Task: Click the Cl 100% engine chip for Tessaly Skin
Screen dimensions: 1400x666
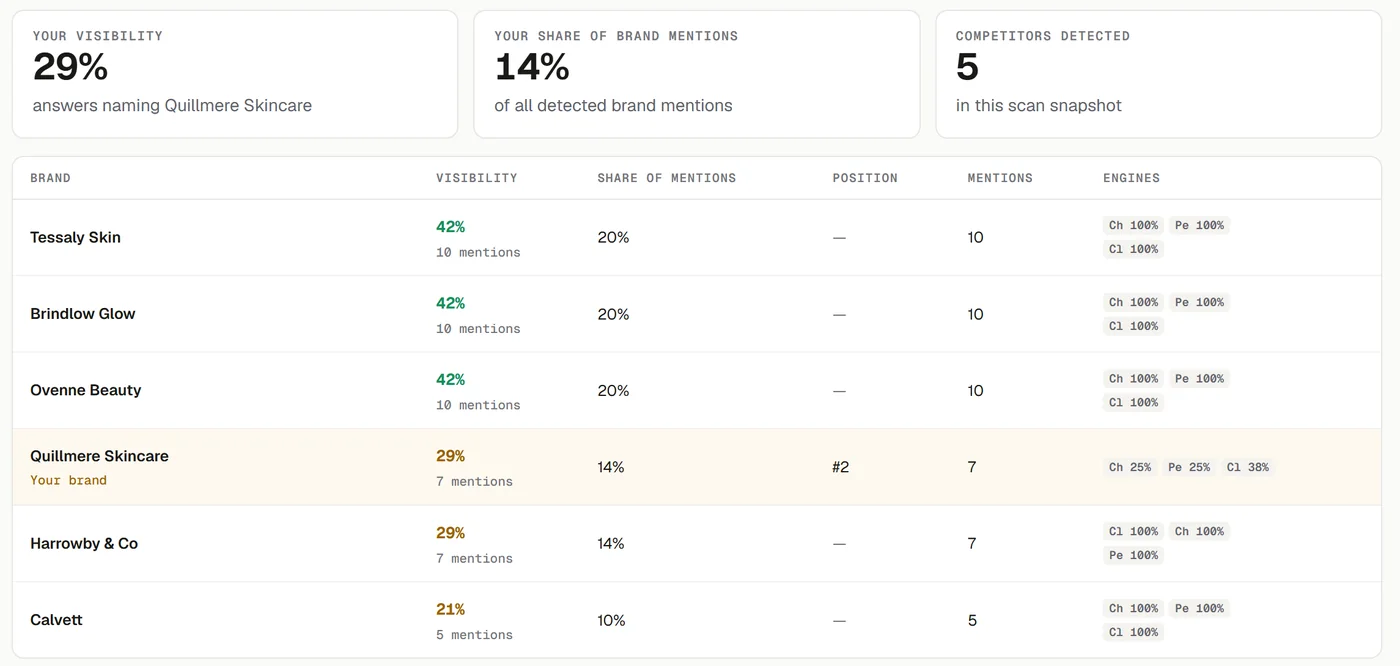Action: coord(1133,249)
